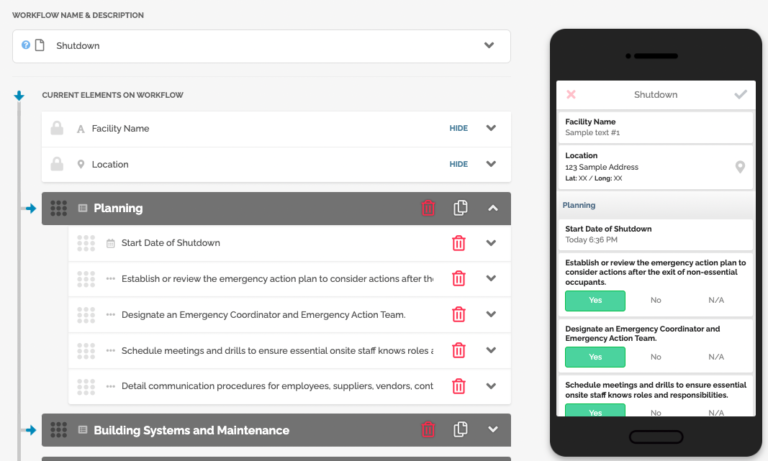Open the Schedule meetings and drills element

click(277, 350)
